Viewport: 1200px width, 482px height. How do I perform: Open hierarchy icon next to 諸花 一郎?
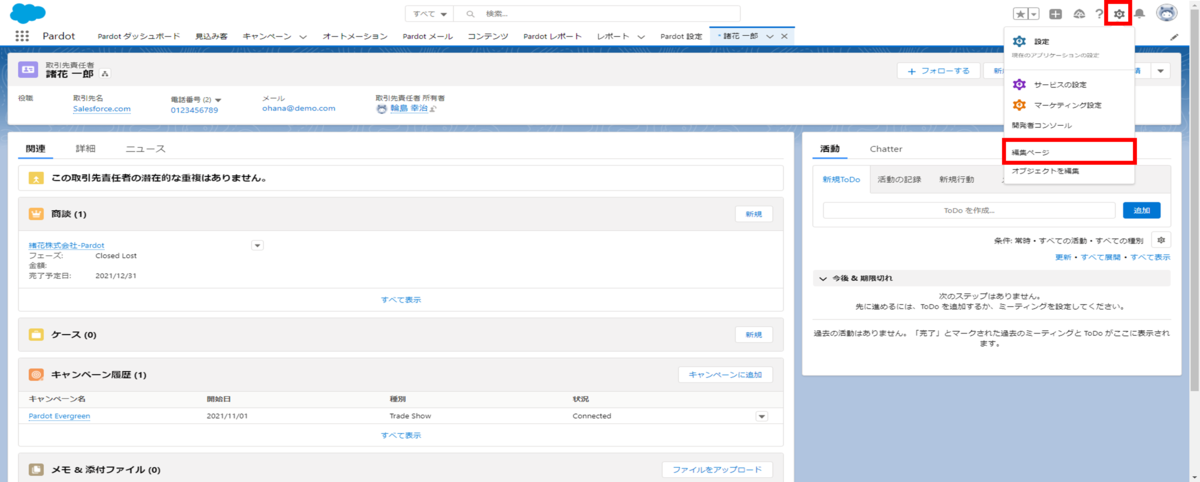(x=105, y=74)
